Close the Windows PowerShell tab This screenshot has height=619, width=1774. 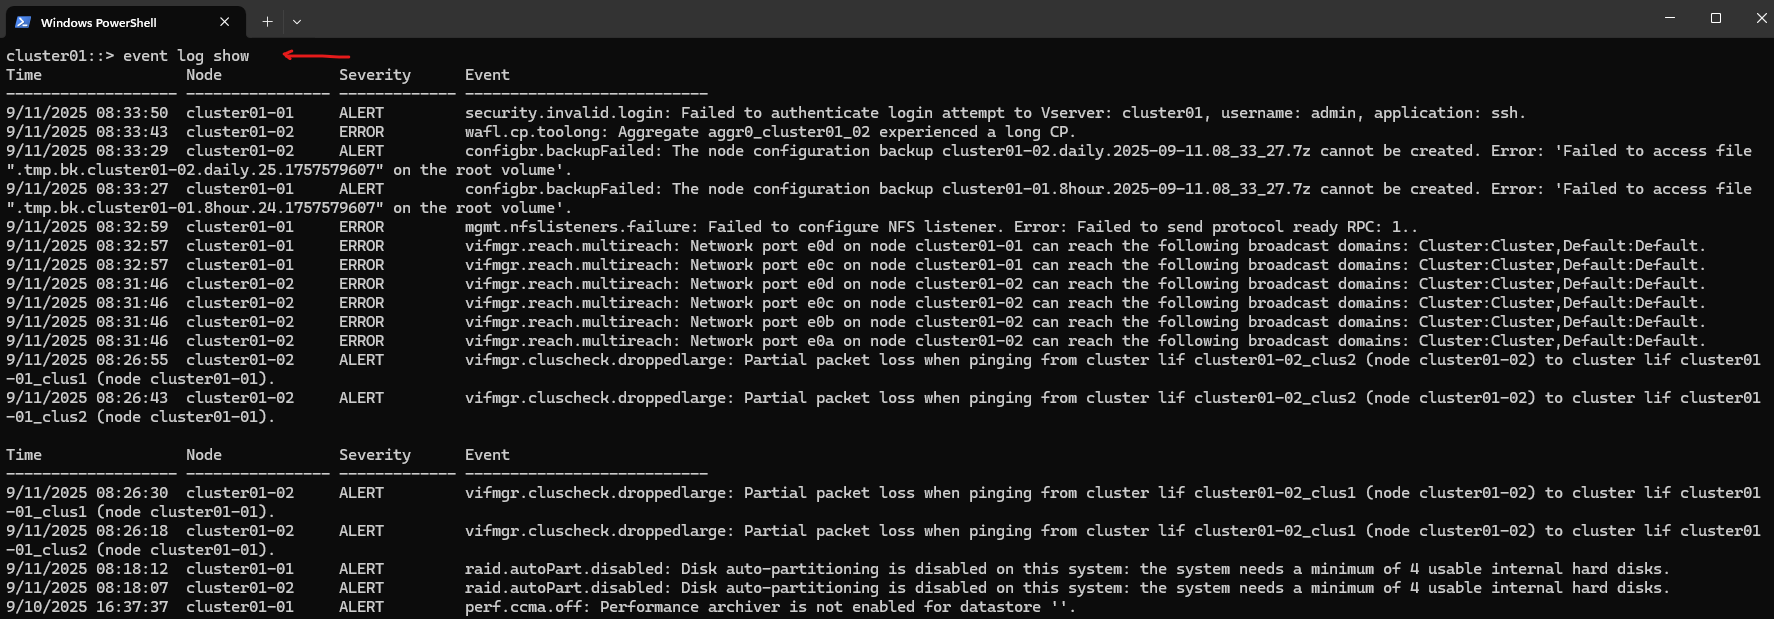[x=224, y=21]
